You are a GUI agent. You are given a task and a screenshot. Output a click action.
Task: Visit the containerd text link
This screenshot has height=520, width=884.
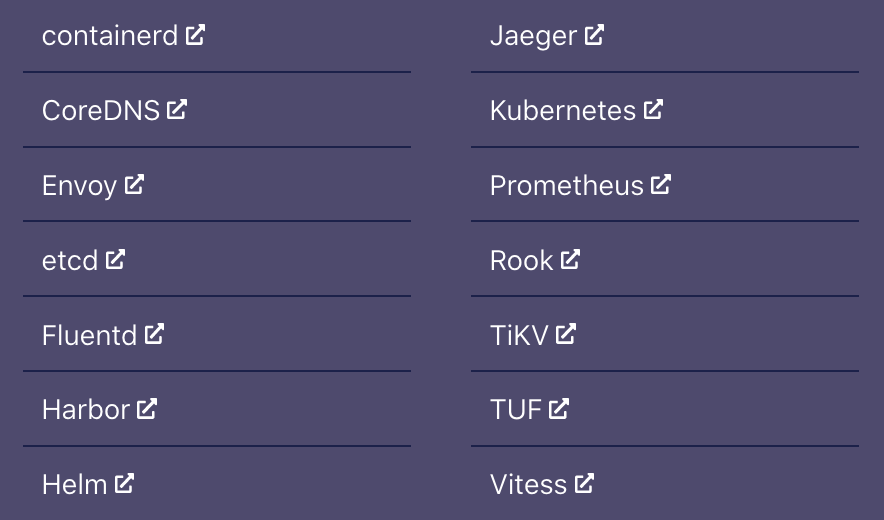pyautogui.click(x=110, y=36)
